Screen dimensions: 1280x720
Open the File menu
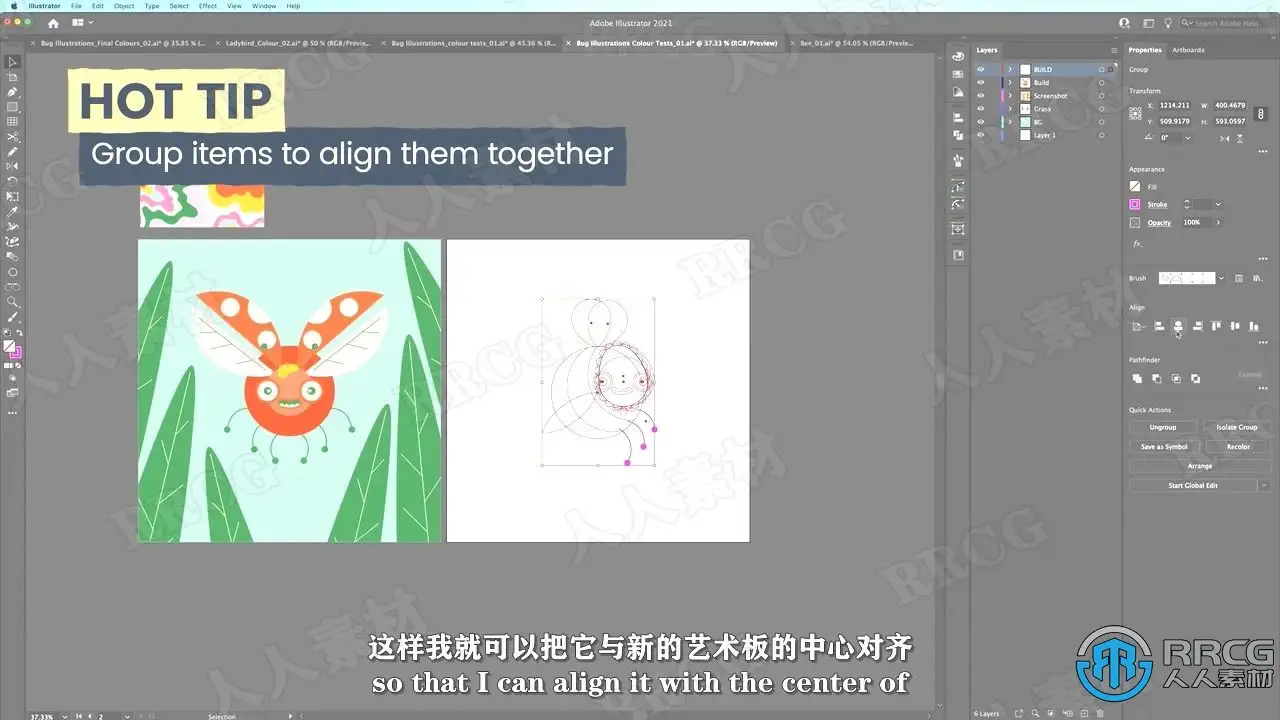click(x=76, y=6)
